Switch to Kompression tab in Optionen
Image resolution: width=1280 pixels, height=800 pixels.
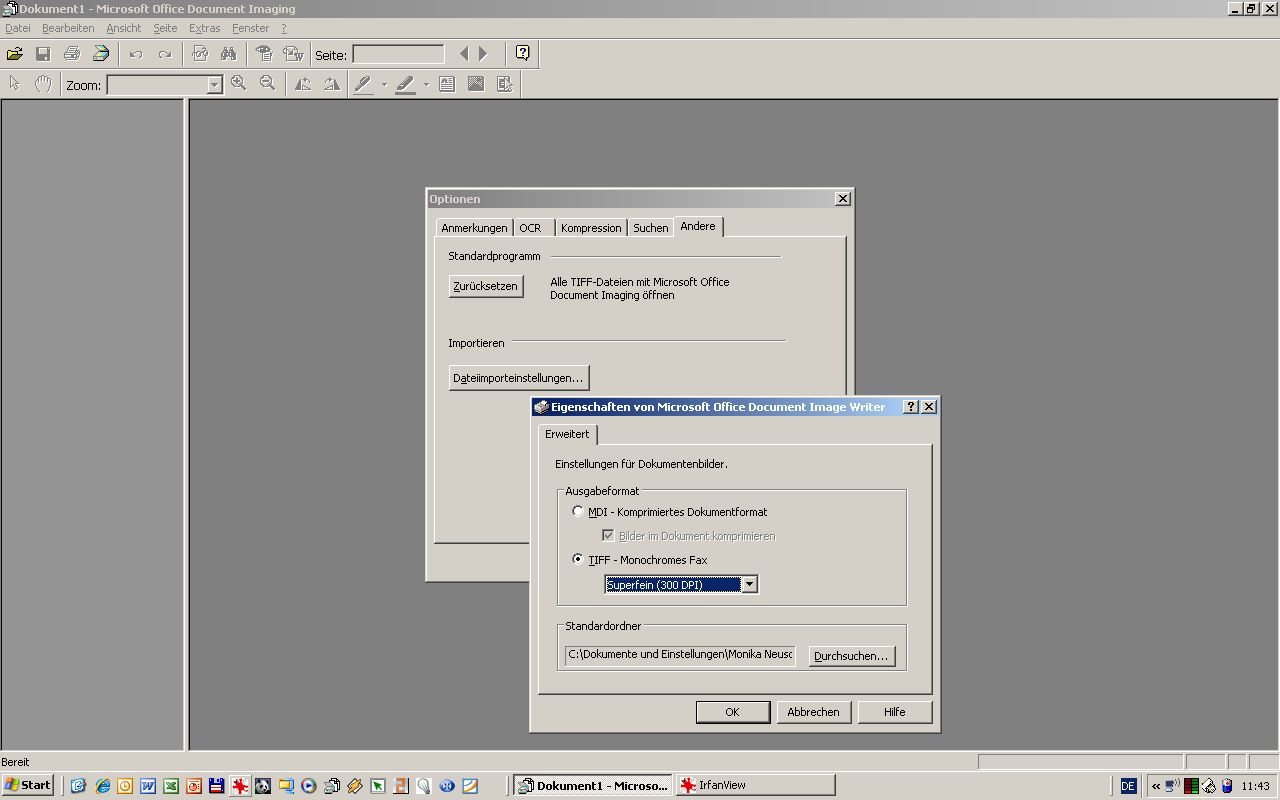coord(591,228)
